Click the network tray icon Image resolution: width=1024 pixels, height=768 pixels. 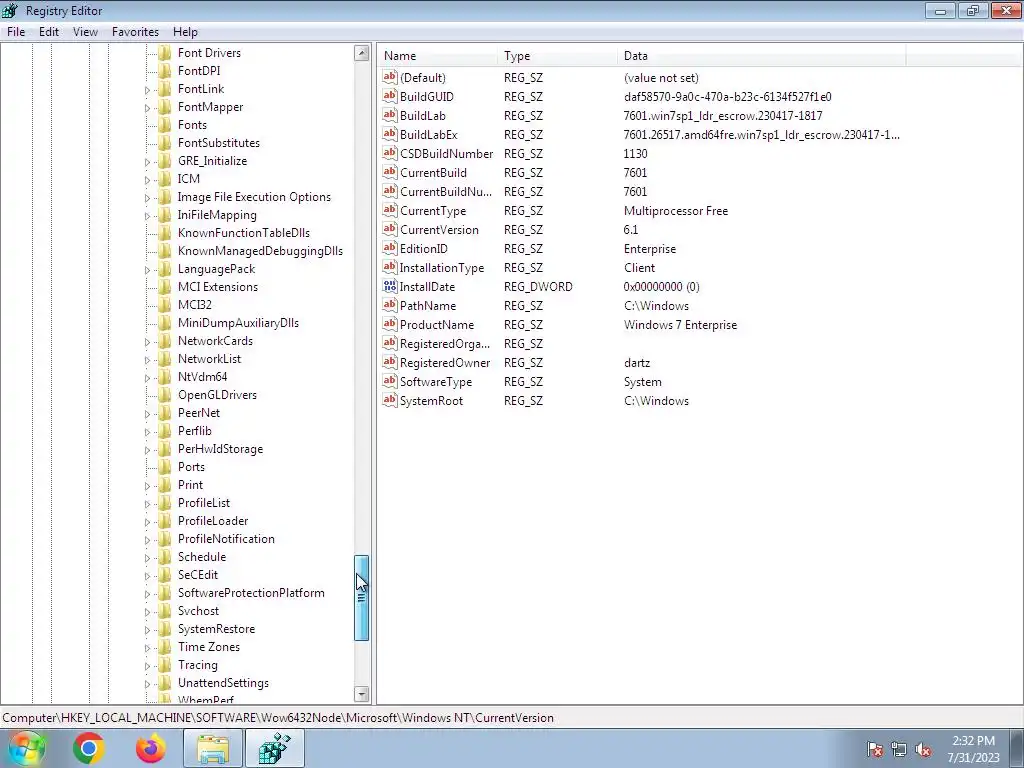[899, 750]
